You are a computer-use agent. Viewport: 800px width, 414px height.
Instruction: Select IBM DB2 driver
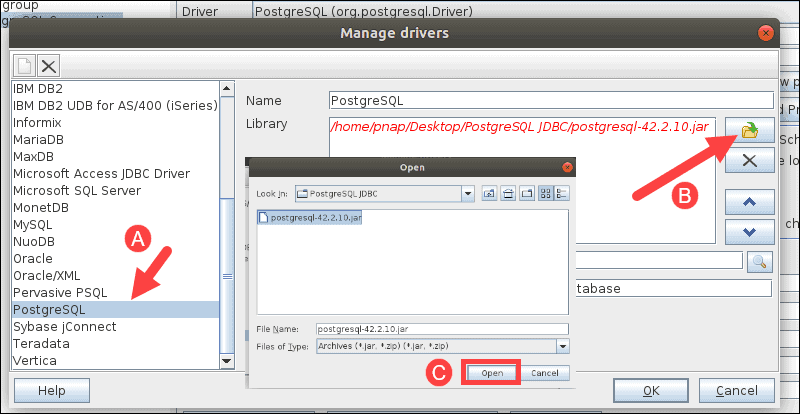click(115, 89)
